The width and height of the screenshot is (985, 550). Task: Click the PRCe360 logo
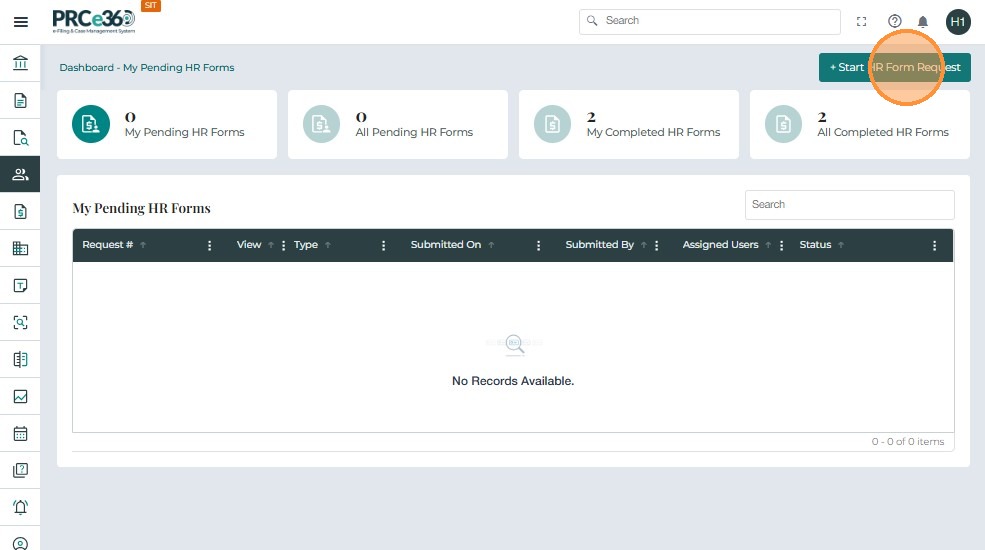coord(94,21)
